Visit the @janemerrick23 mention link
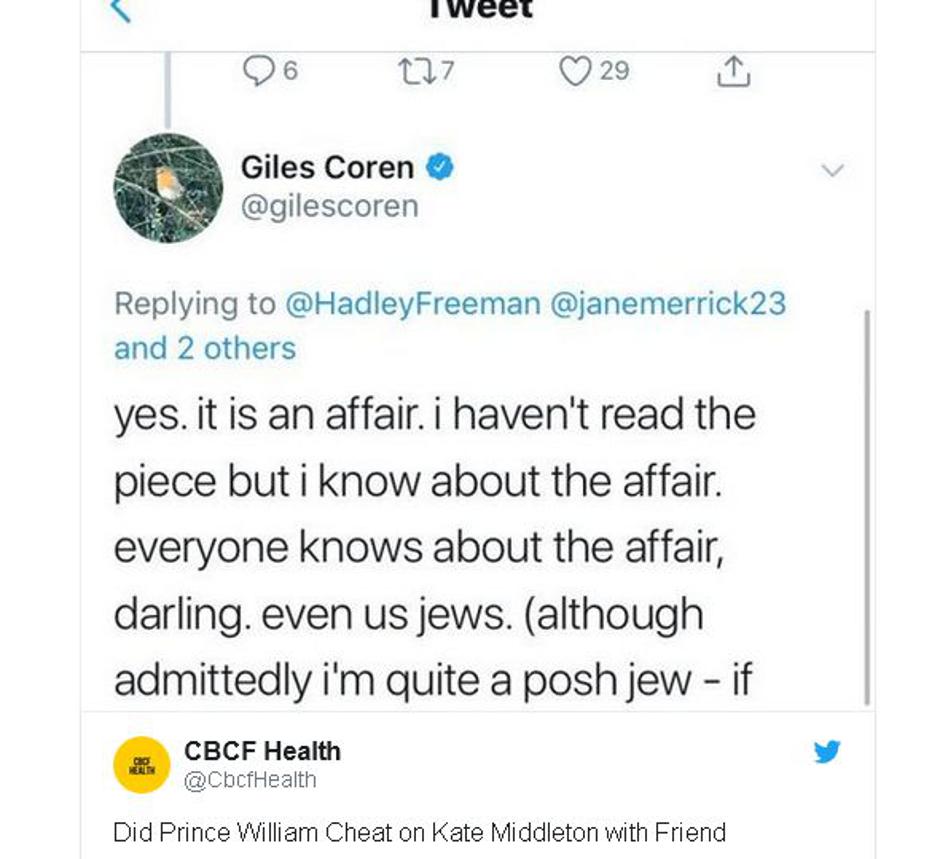The width and height of the screenshot is (940, 859). (669, 304)
